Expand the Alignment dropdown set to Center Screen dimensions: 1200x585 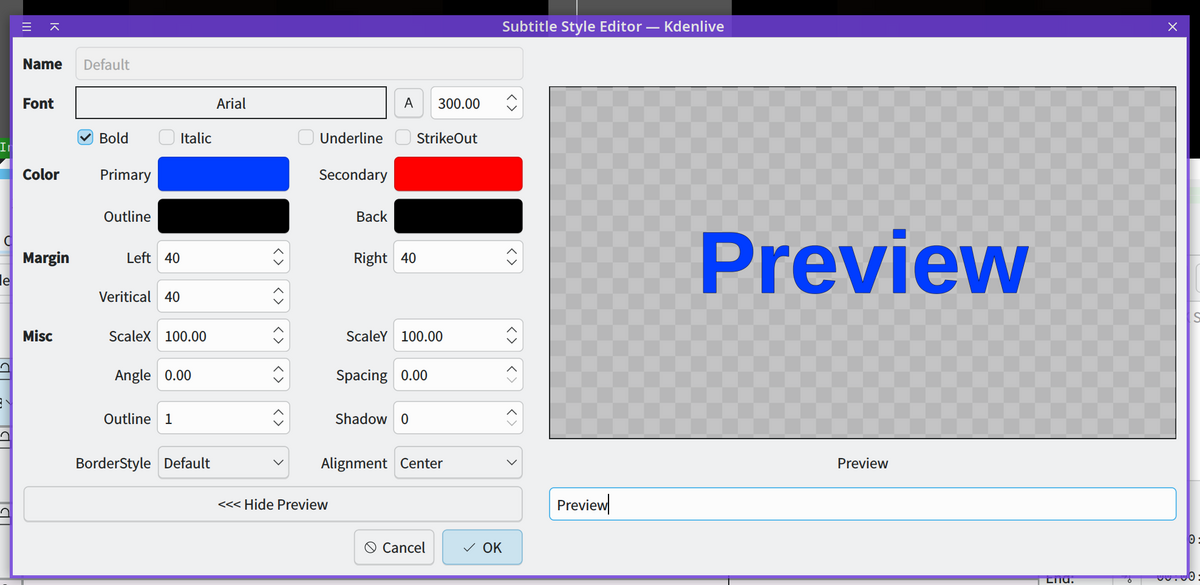(458, 463)
